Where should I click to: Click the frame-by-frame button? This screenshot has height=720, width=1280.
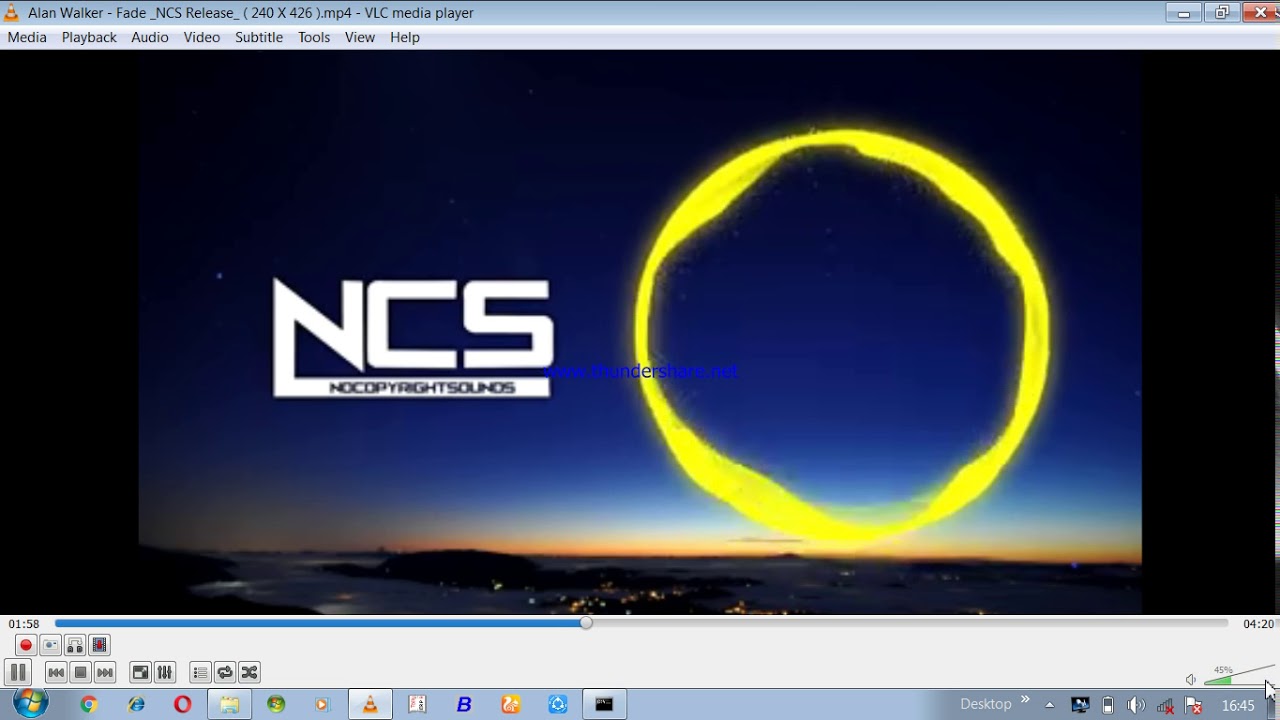[x=99, y=645]
